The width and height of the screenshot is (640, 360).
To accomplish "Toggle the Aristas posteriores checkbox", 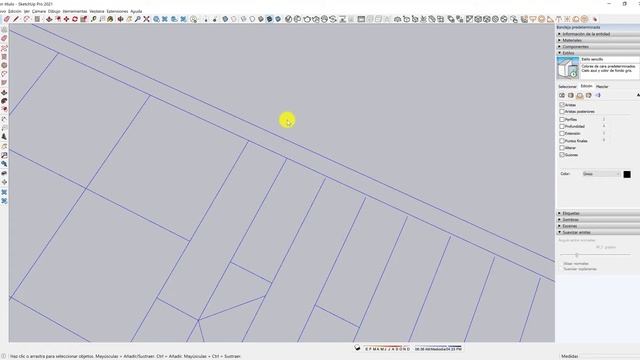I will [562, 111].
